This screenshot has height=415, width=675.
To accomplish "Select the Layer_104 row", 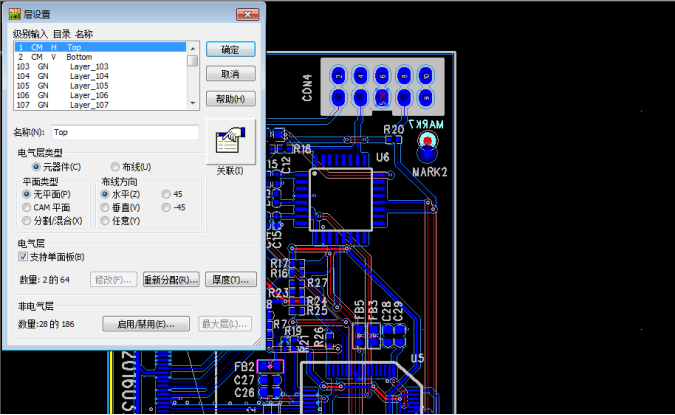I will pos(101,76).
